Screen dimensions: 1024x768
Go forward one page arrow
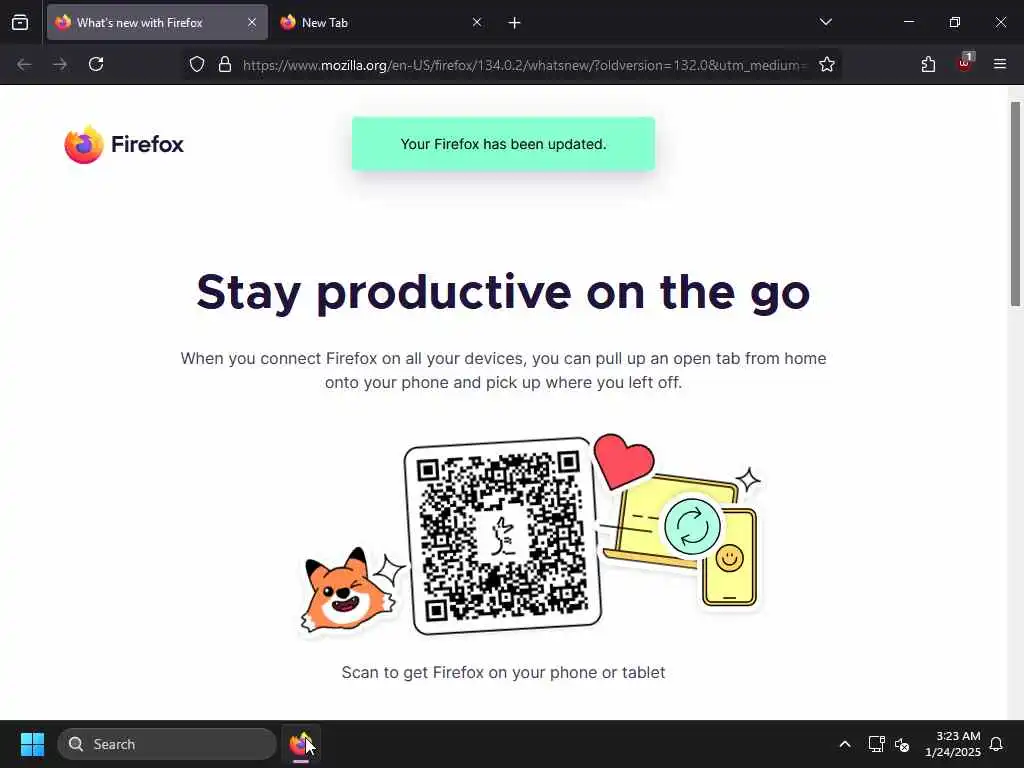(x=60, y=64)
